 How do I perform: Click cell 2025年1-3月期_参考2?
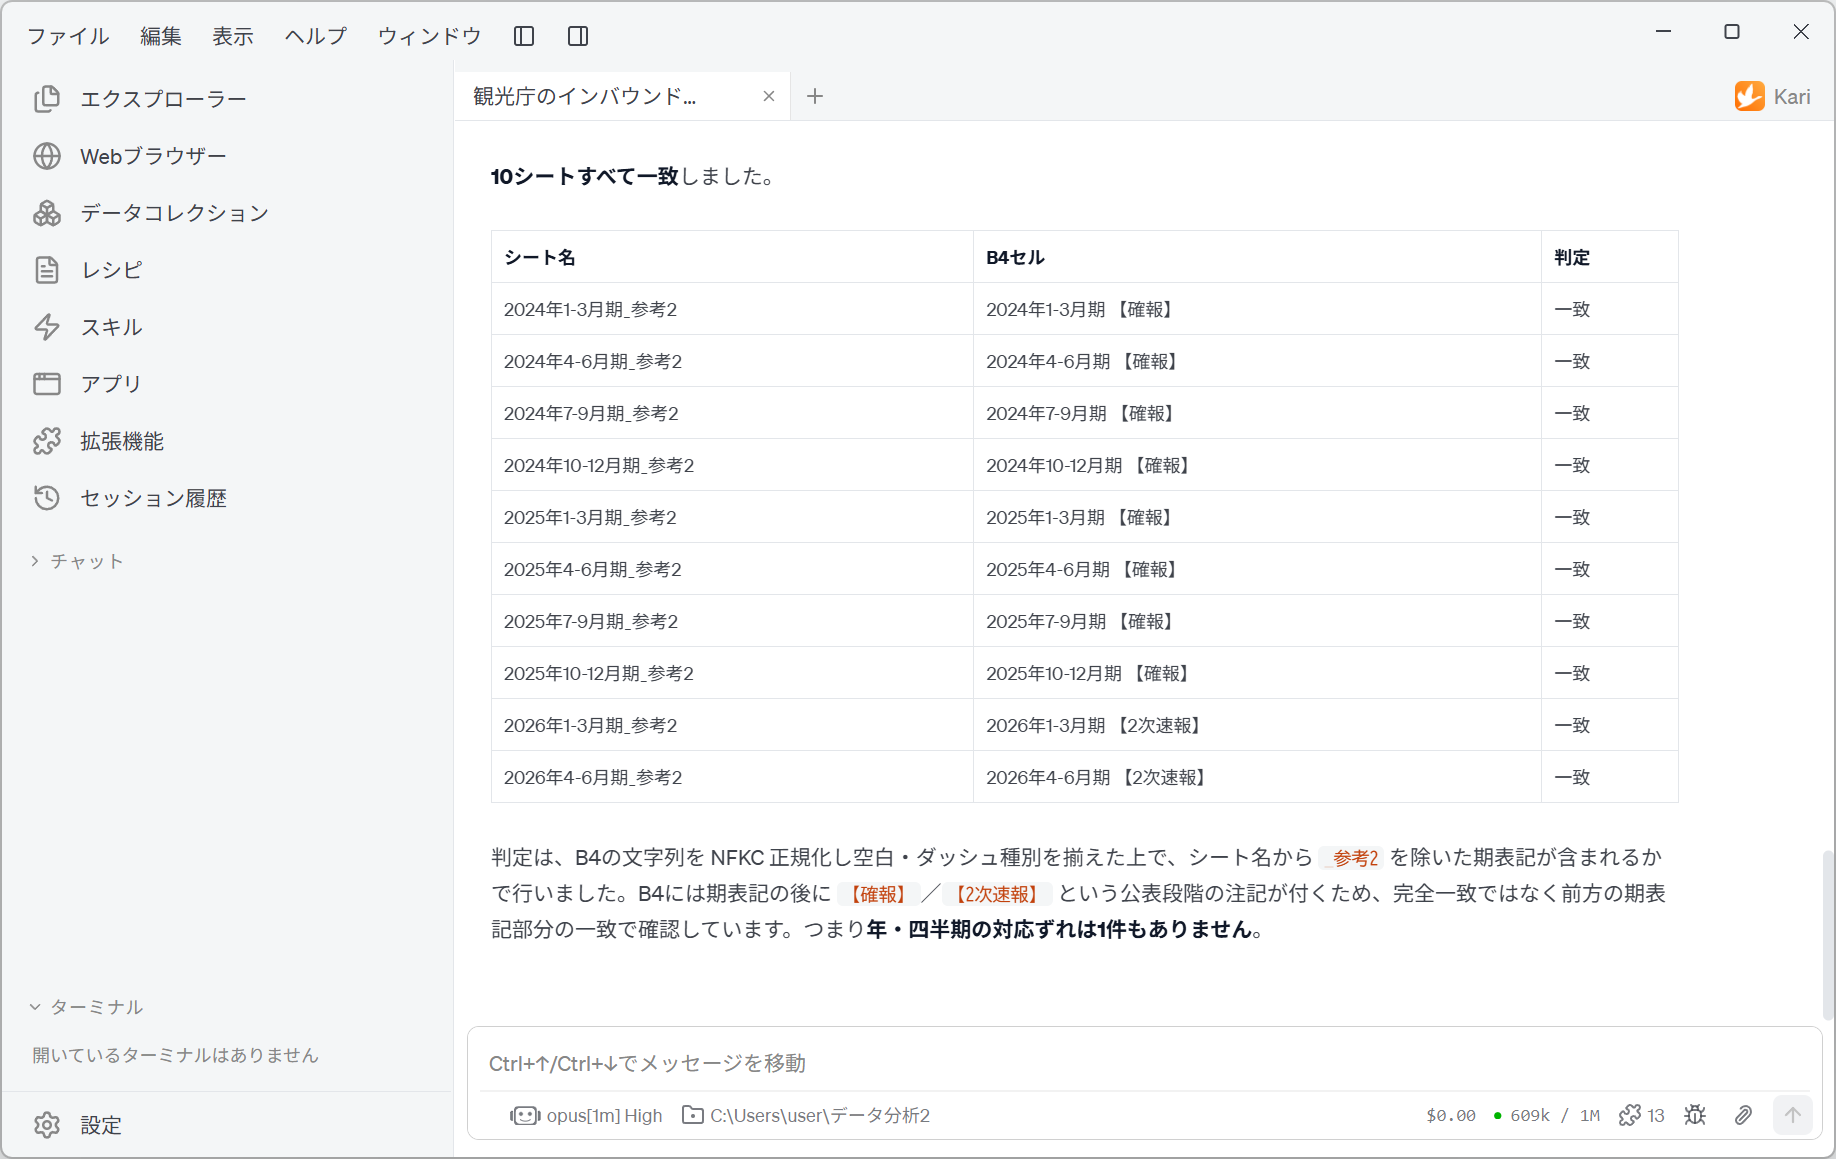click(x=732, y=517)
